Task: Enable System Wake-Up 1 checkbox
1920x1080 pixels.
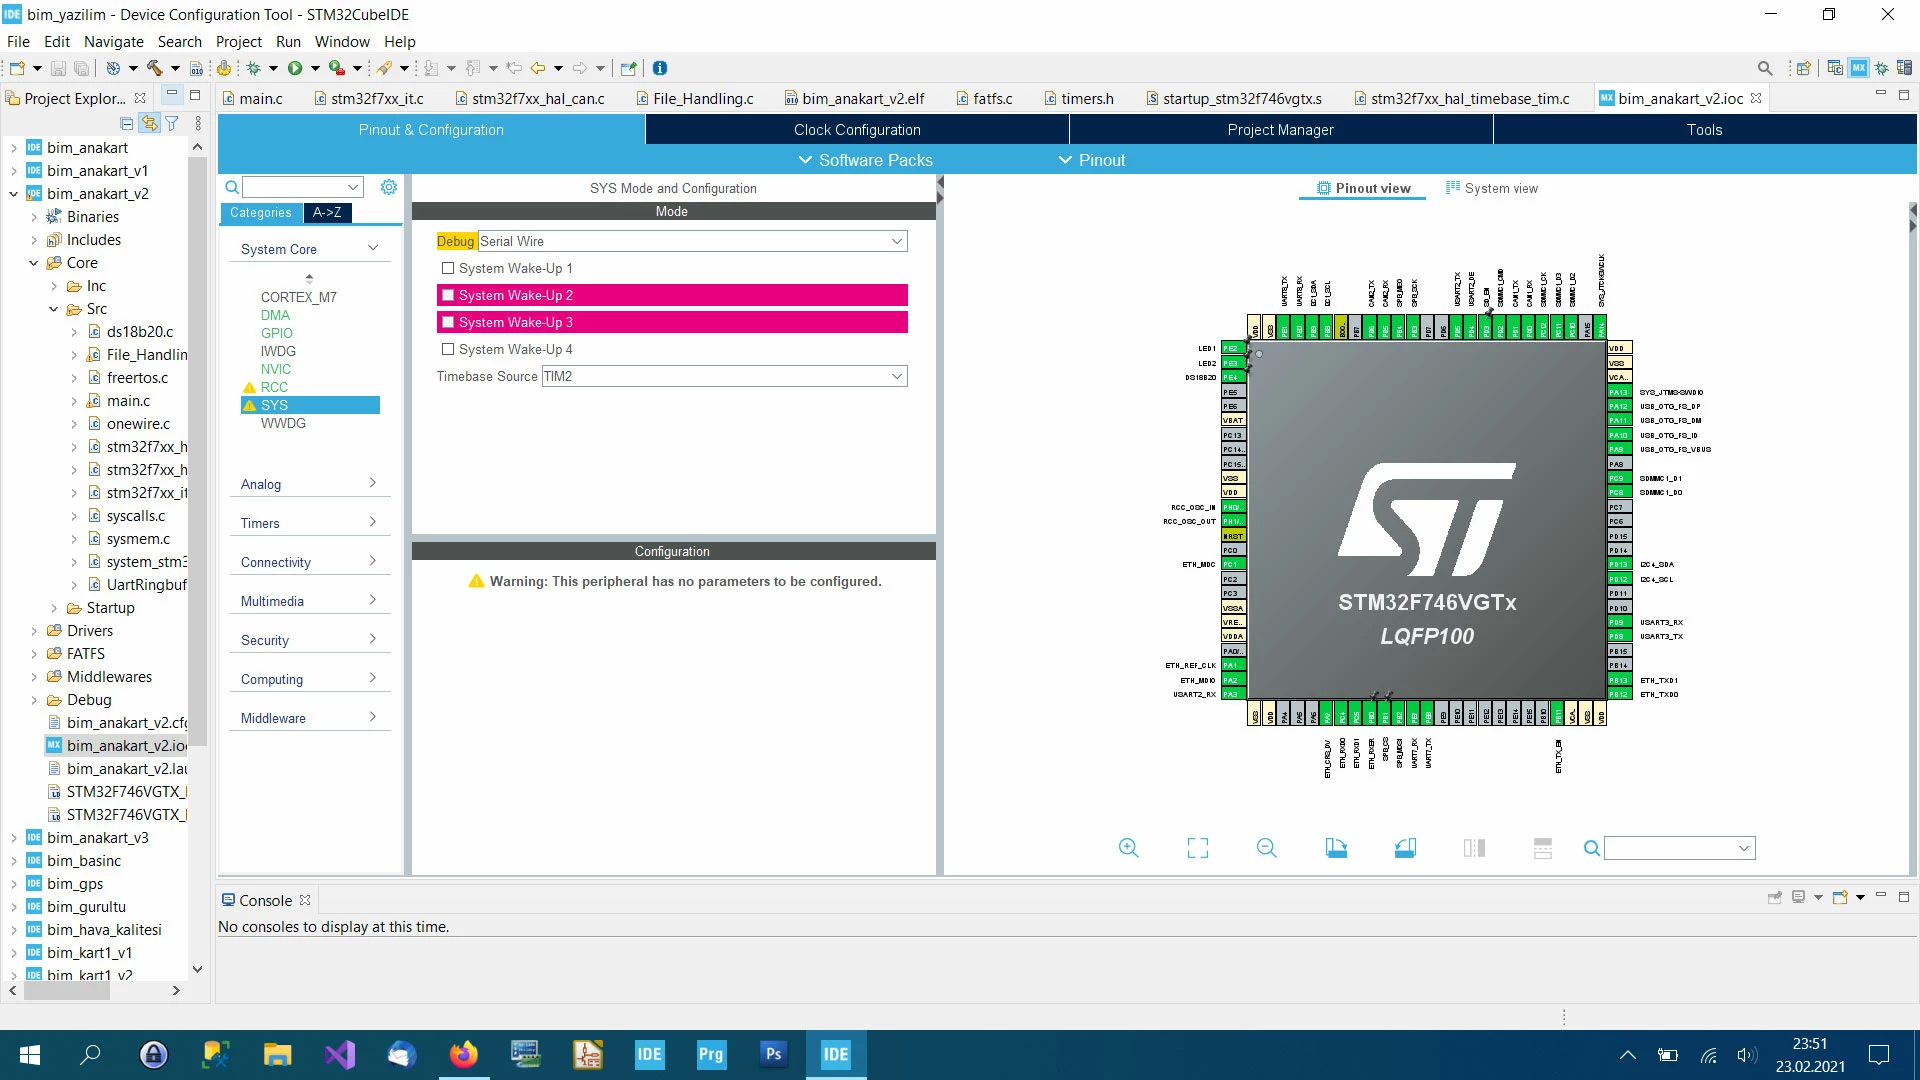Action: tap(448, 268)
